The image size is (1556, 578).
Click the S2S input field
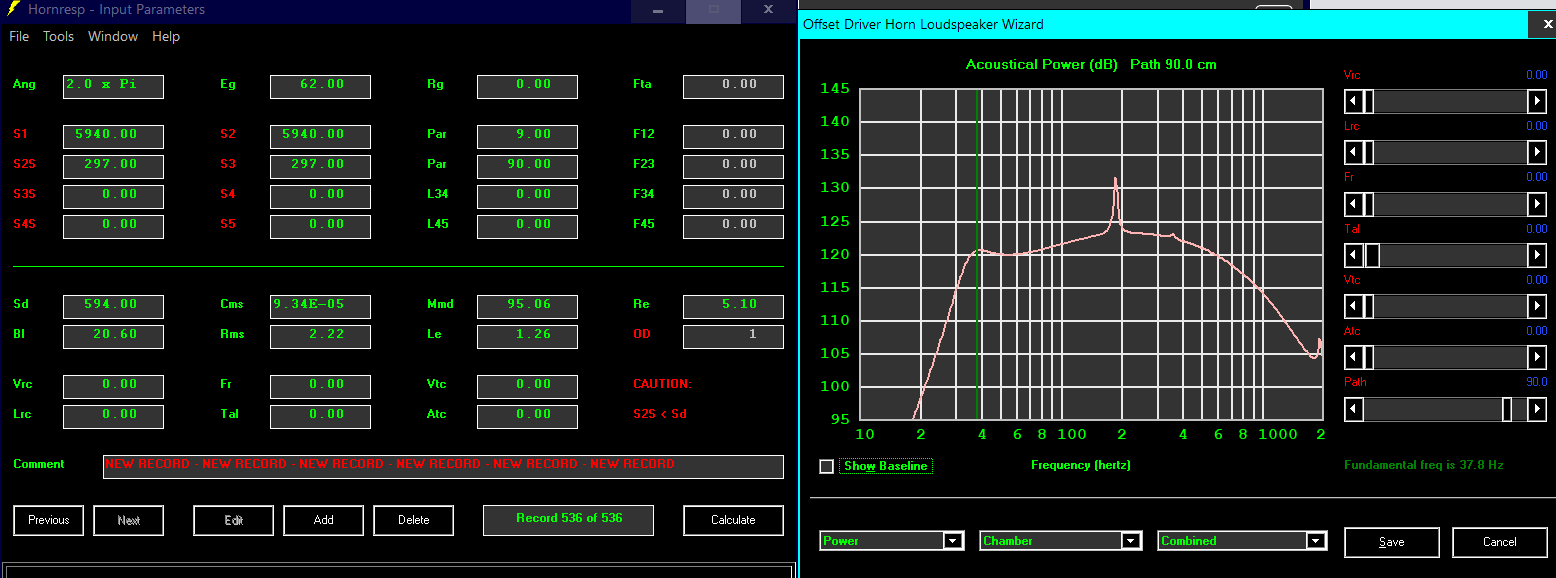(x=113, y=166)
